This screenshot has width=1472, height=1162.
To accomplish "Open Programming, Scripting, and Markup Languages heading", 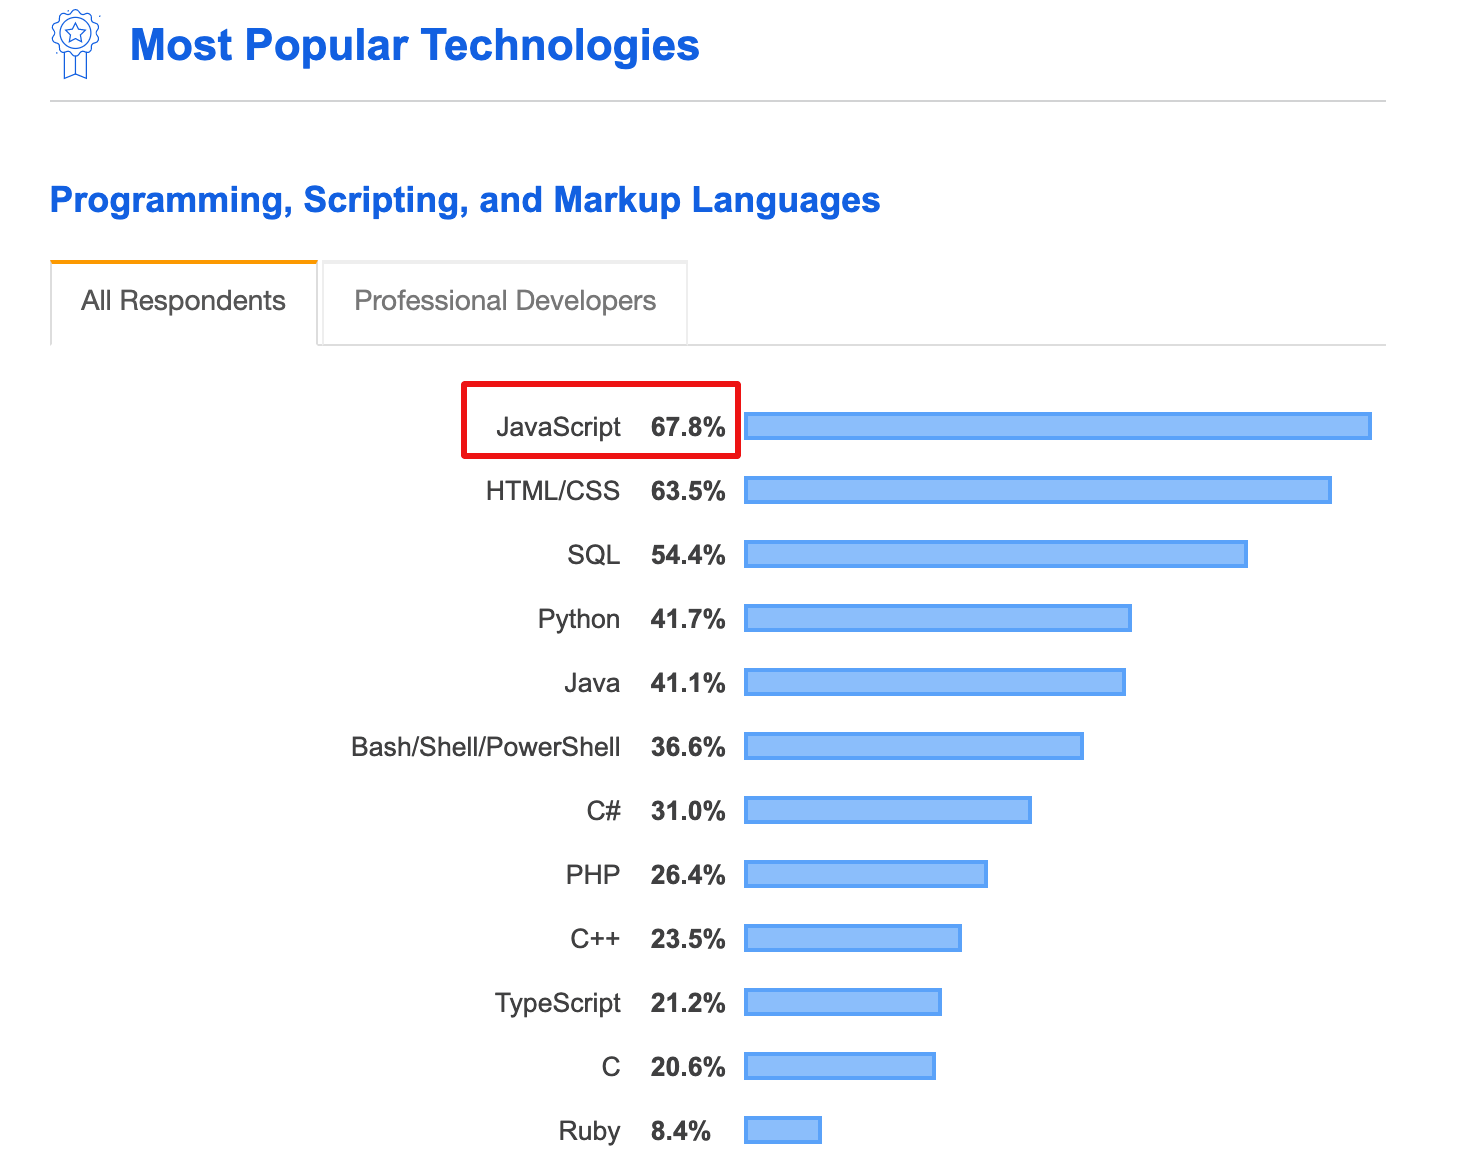I will coord(465,200).
